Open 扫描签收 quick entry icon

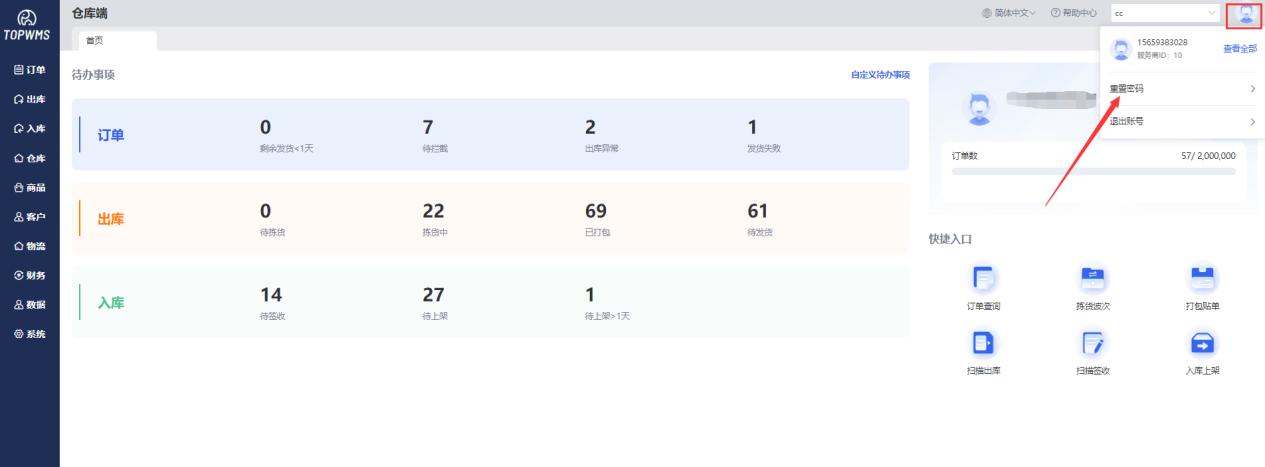[1092, 343]
